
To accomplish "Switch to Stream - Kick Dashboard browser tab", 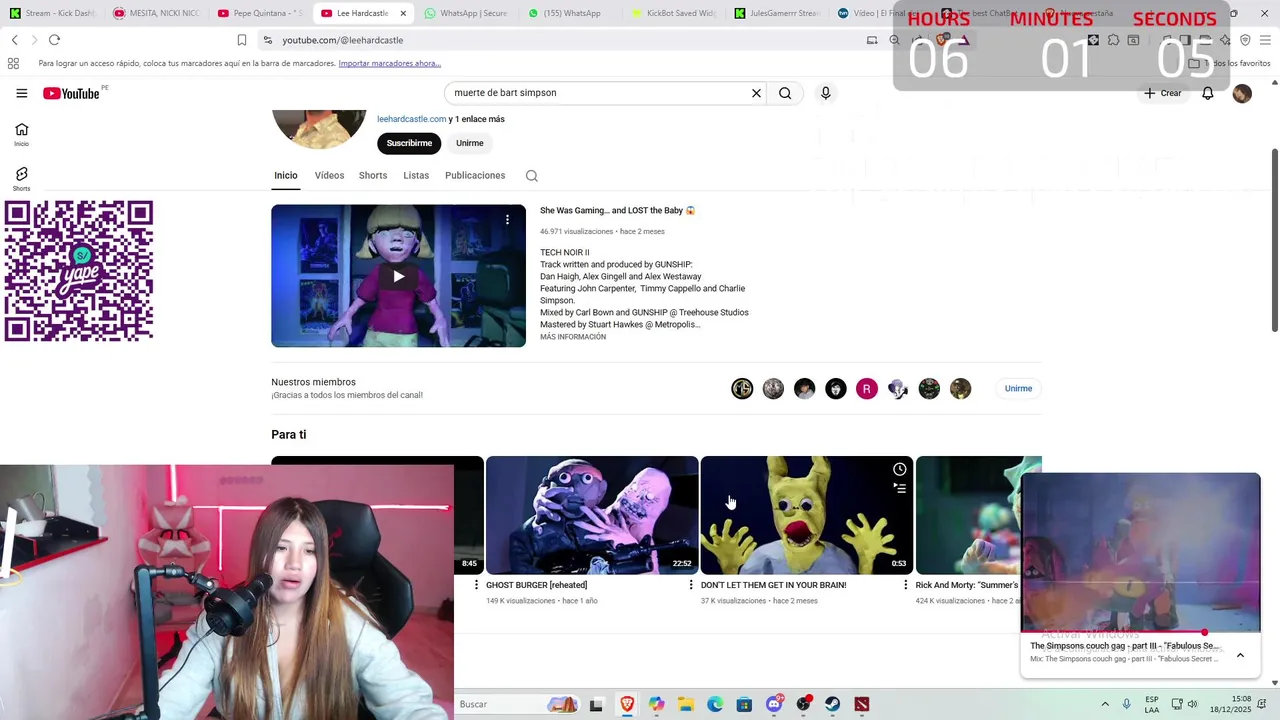I will (x=52, y=13).
